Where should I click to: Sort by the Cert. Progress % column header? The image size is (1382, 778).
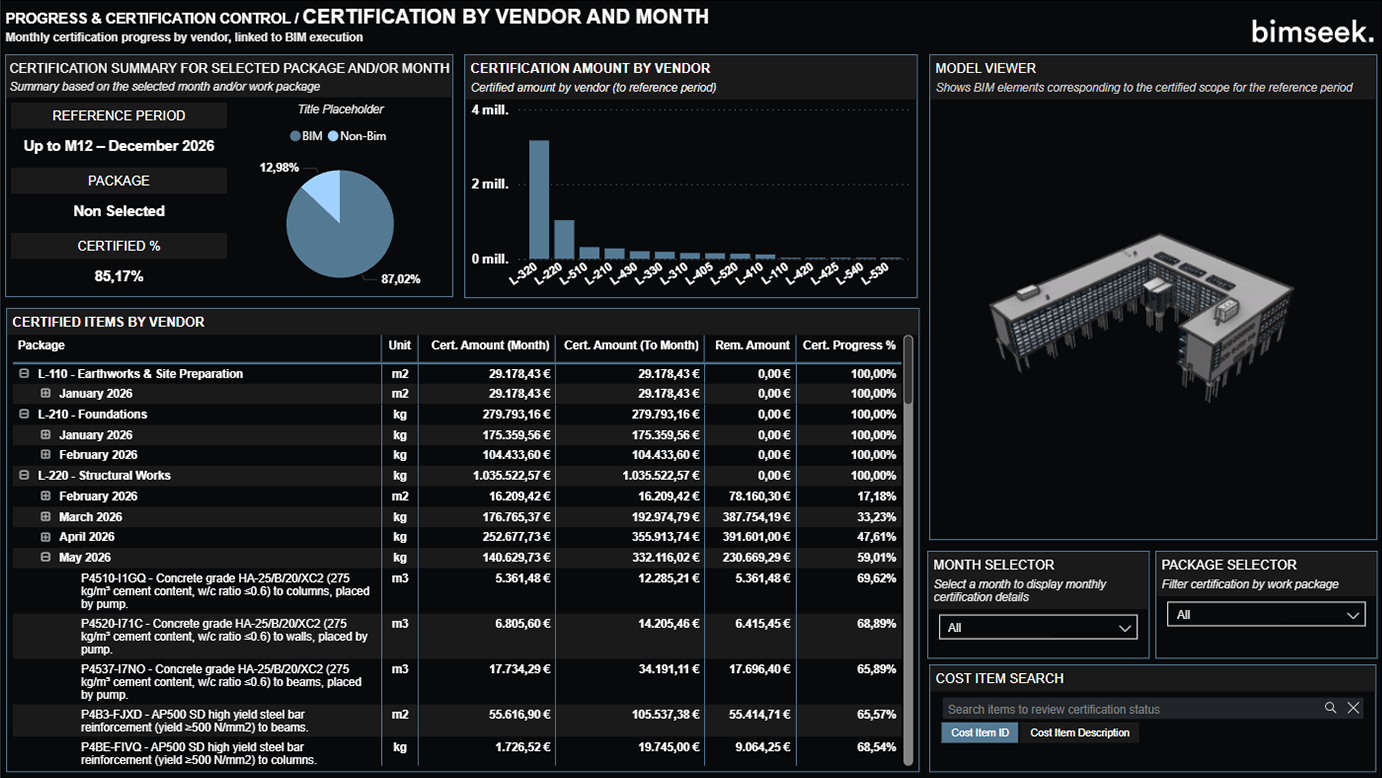click(849, 345)
